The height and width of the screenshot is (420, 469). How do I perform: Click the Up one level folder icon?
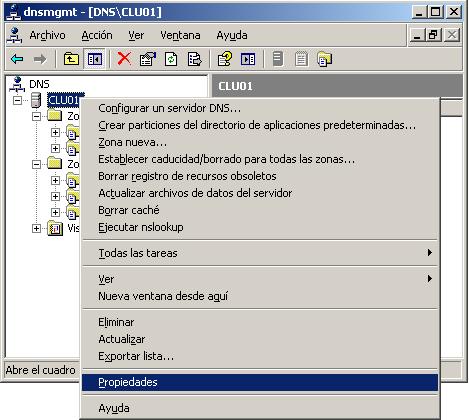coord(71,59)
